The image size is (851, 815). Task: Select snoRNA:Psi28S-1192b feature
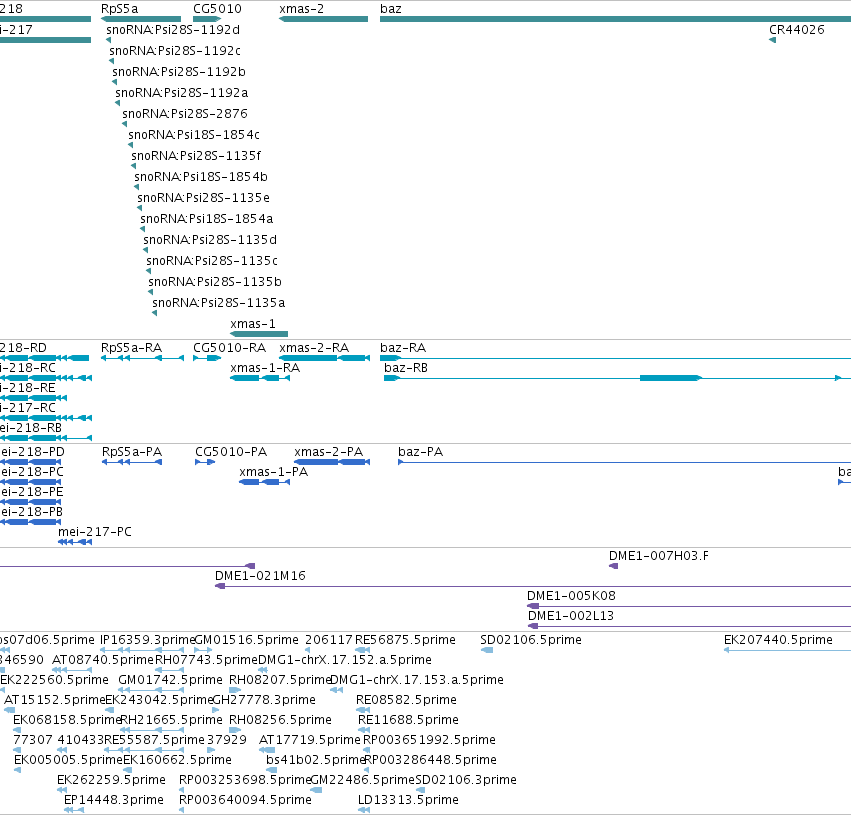point(115,82)
